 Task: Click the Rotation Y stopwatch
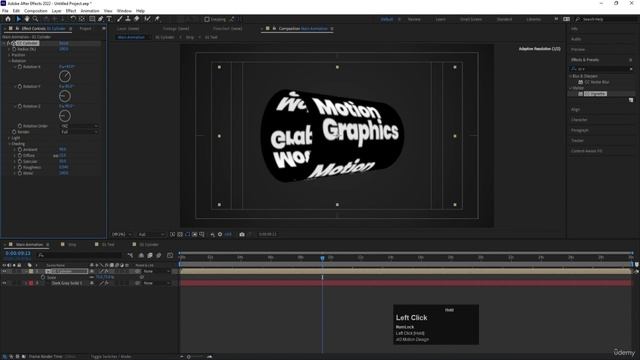pos(20,87)
